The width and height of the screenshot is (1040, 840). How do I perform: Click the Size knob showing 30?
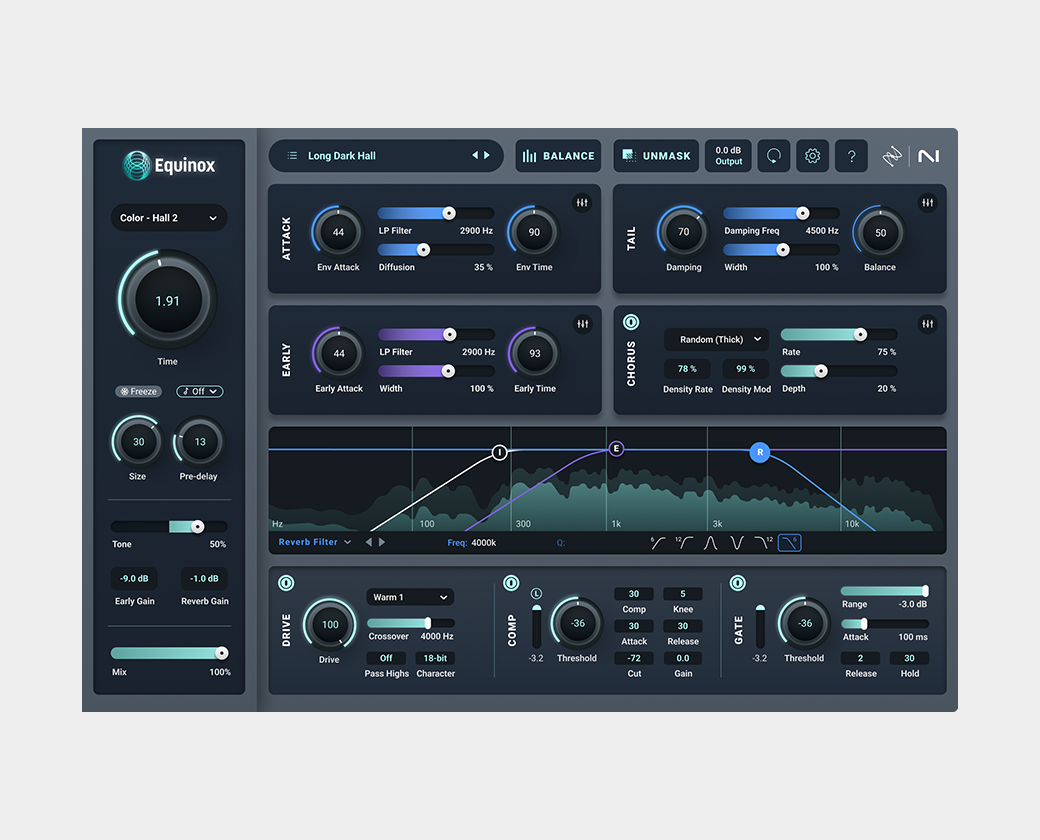(138, 442)
